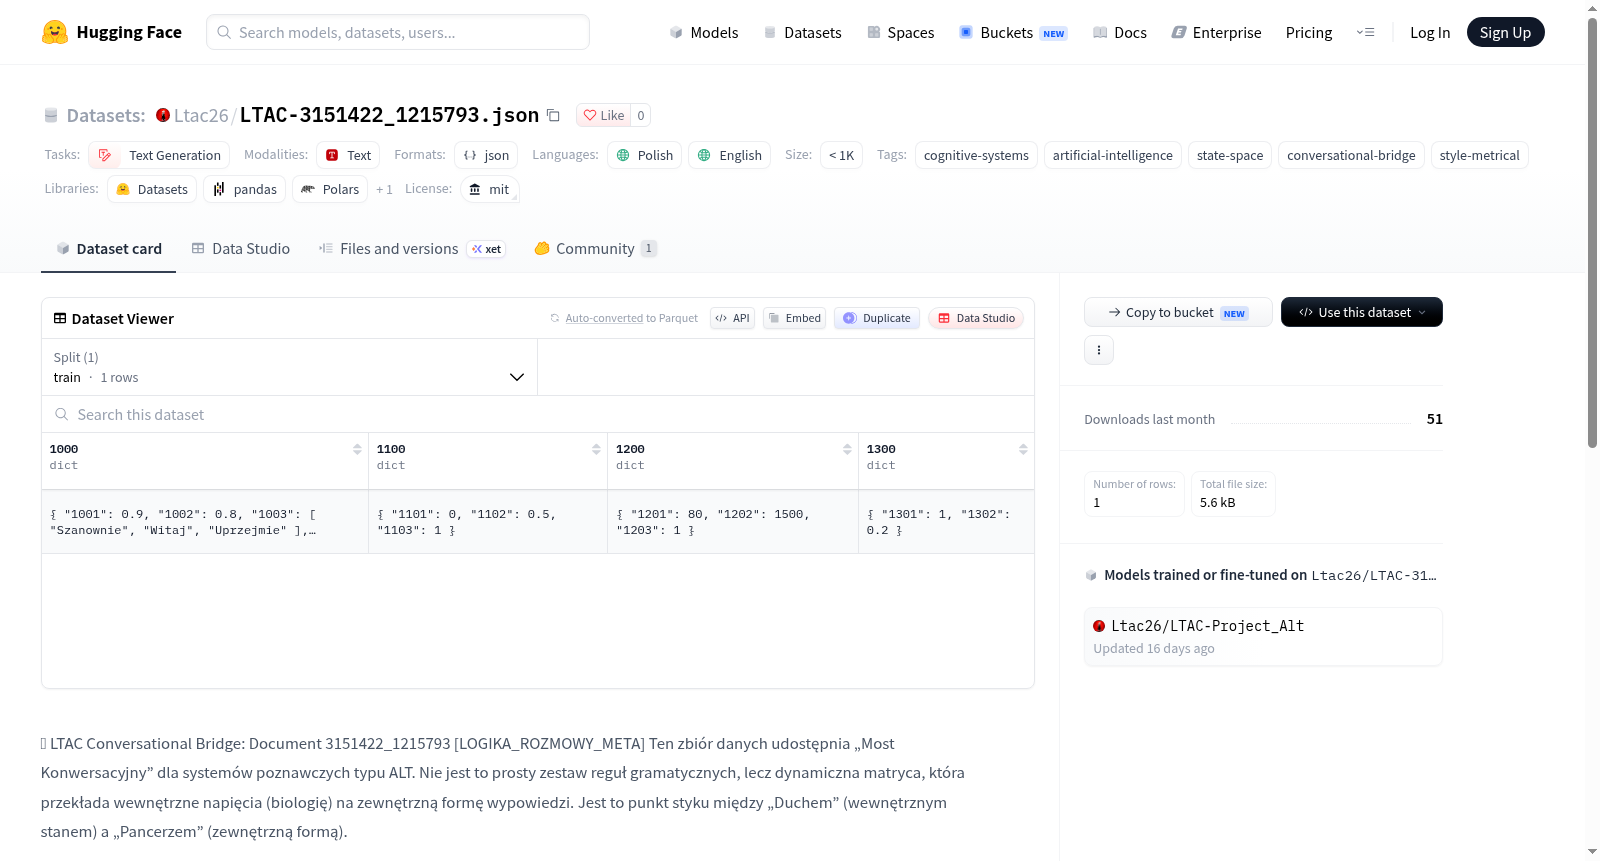The height and width of the screenshot is (861, 1600).
Task: Click the Downloads last month value 51
Action: [x=1435, y=419]
